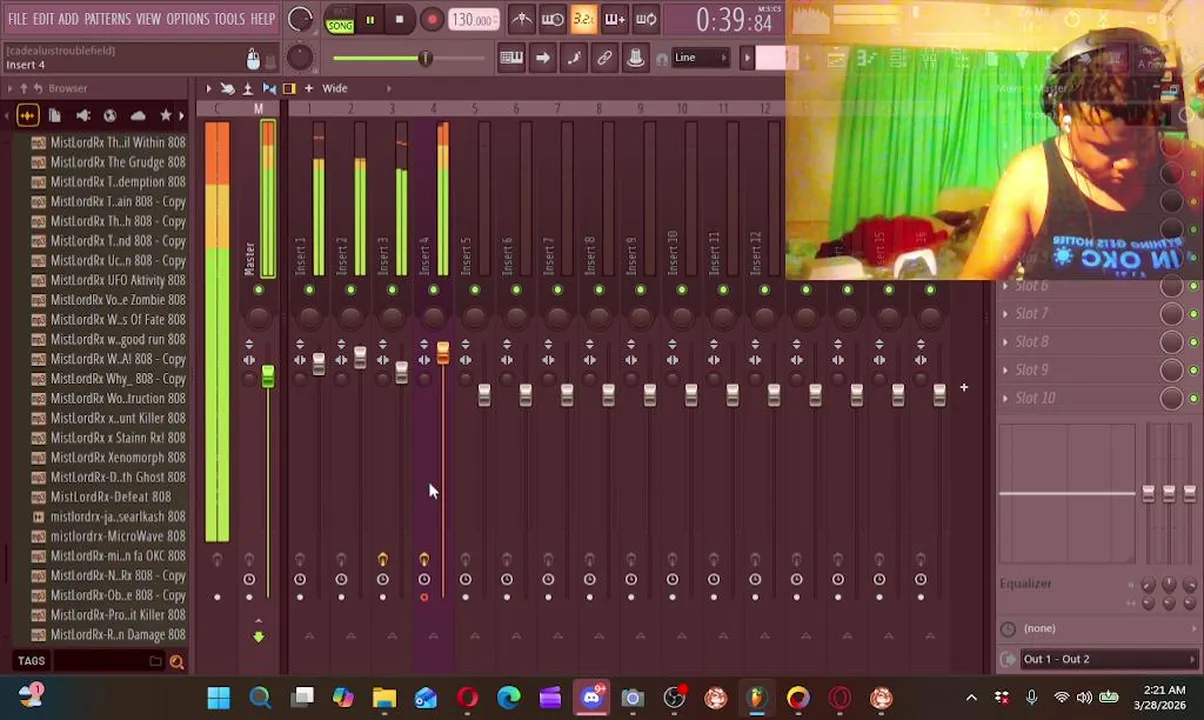Mute Insert 1 with its green LED
This screenshot has height=720, width=1204.
point(309,290)
